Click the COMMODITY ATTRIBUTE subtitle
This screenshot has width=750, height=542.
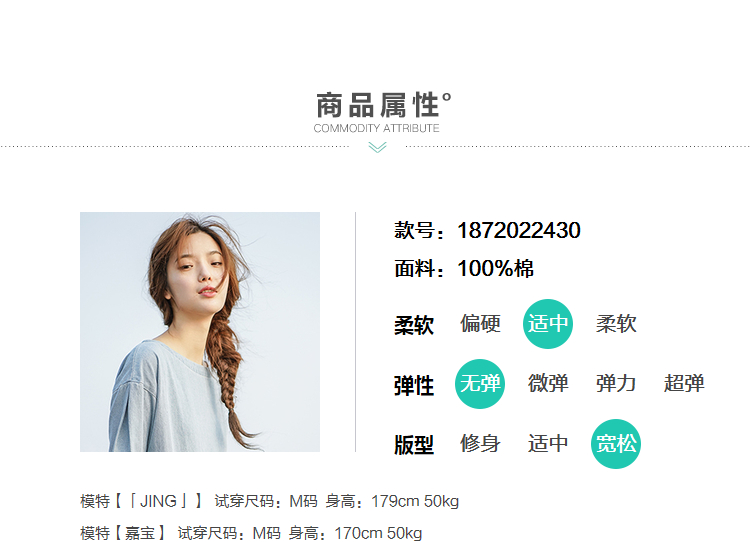pyautogui.click(x=376, y=128)
